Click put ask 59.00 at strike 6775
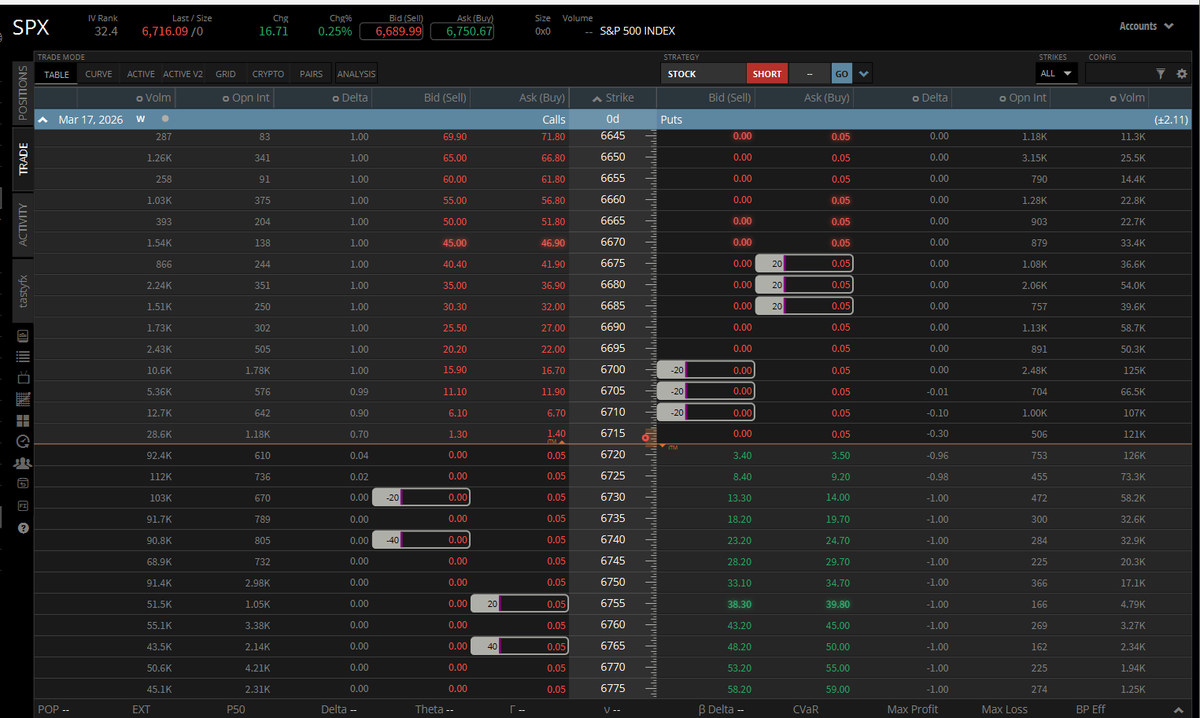Viewport: 1200px width, 718px height. click(x=837, y=689)
